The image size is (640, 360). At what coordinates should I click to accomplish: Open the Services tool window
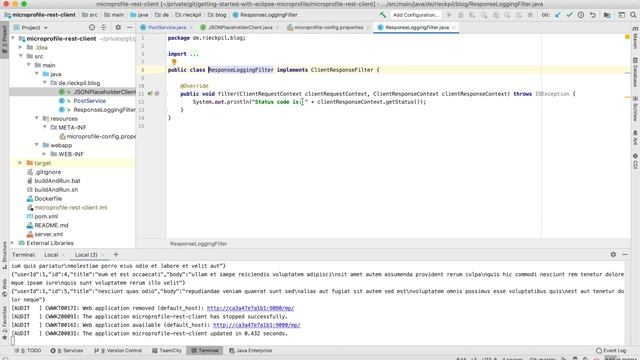click(x=67, y=350)
